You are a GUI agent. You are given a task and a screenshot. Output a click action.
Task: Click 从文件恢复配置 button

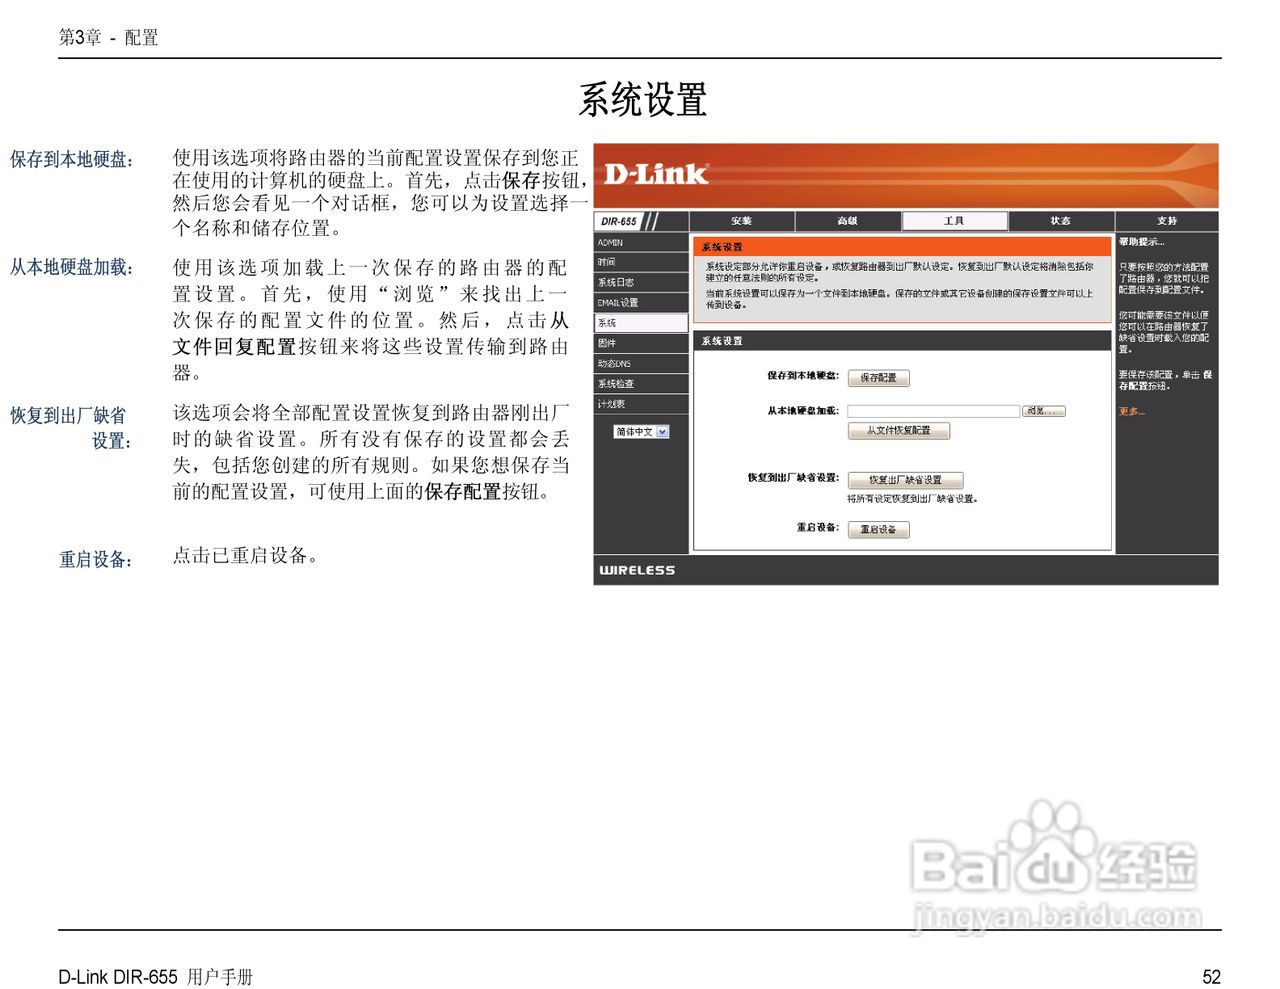point(898,431)
